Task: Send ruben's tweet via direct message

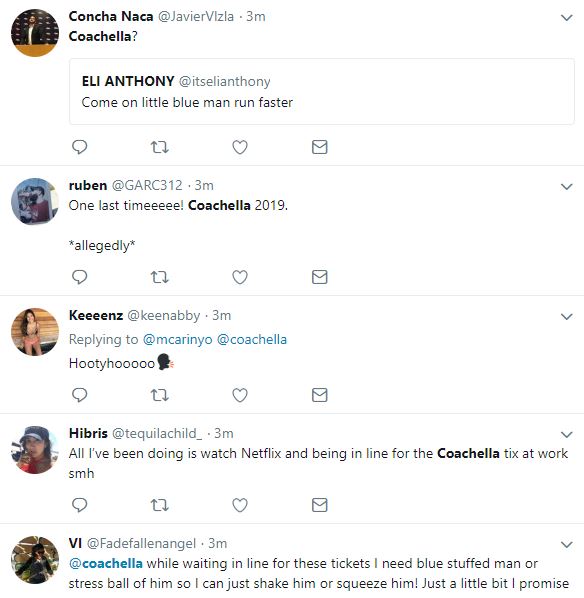Action: [320, 277]
